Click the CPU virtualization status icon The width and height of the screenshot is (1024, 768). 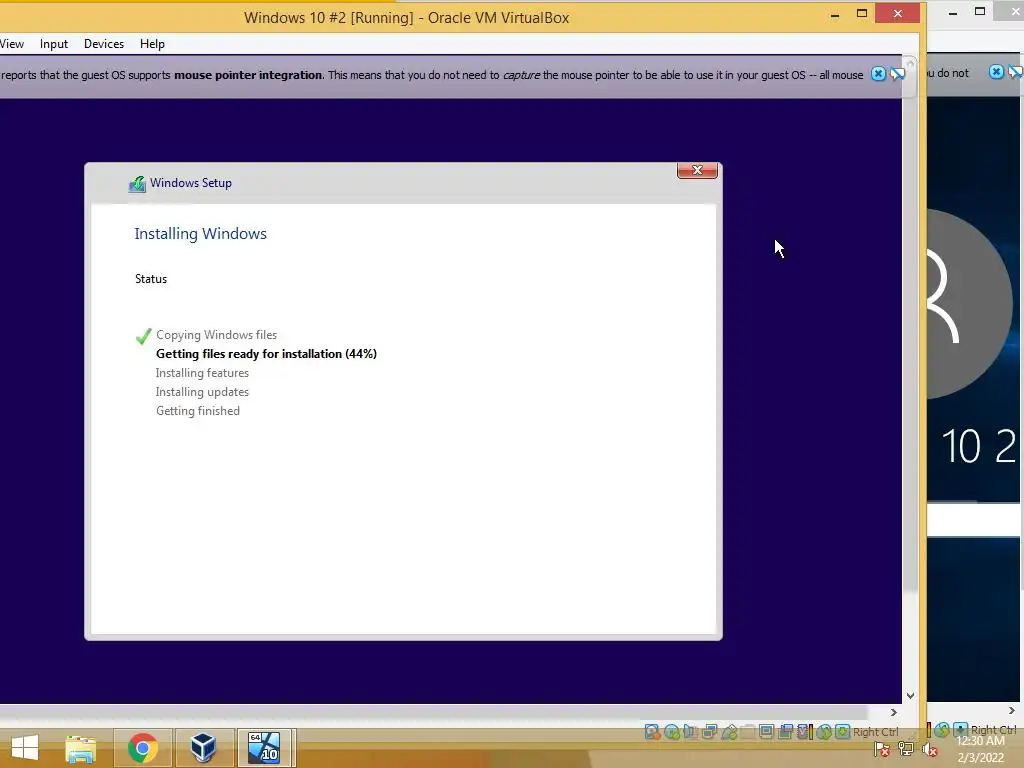pos(803,731)
